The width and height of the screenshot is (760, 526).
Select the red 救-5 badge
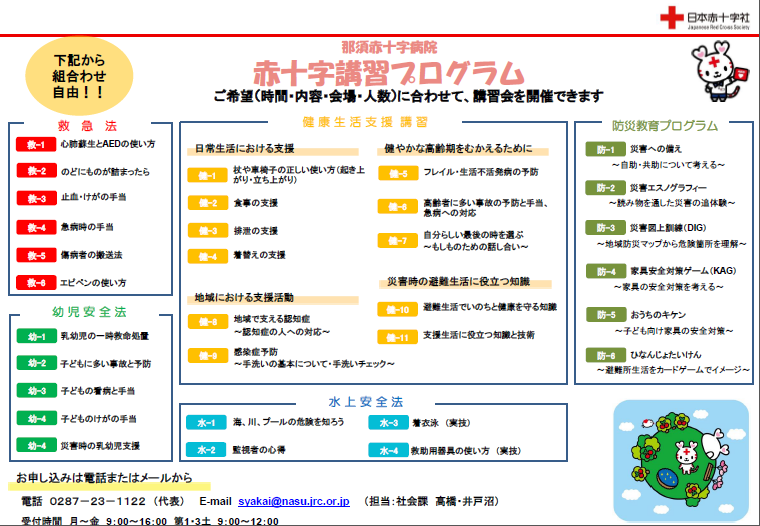[x=36, y=255]
